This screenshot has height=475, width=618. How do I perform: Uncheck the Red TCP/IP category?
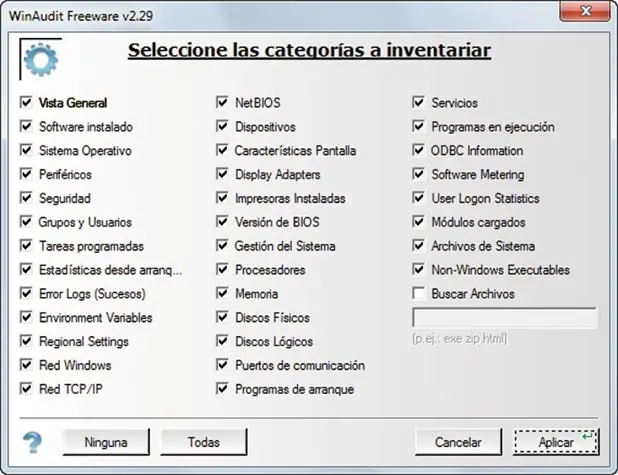26,389
